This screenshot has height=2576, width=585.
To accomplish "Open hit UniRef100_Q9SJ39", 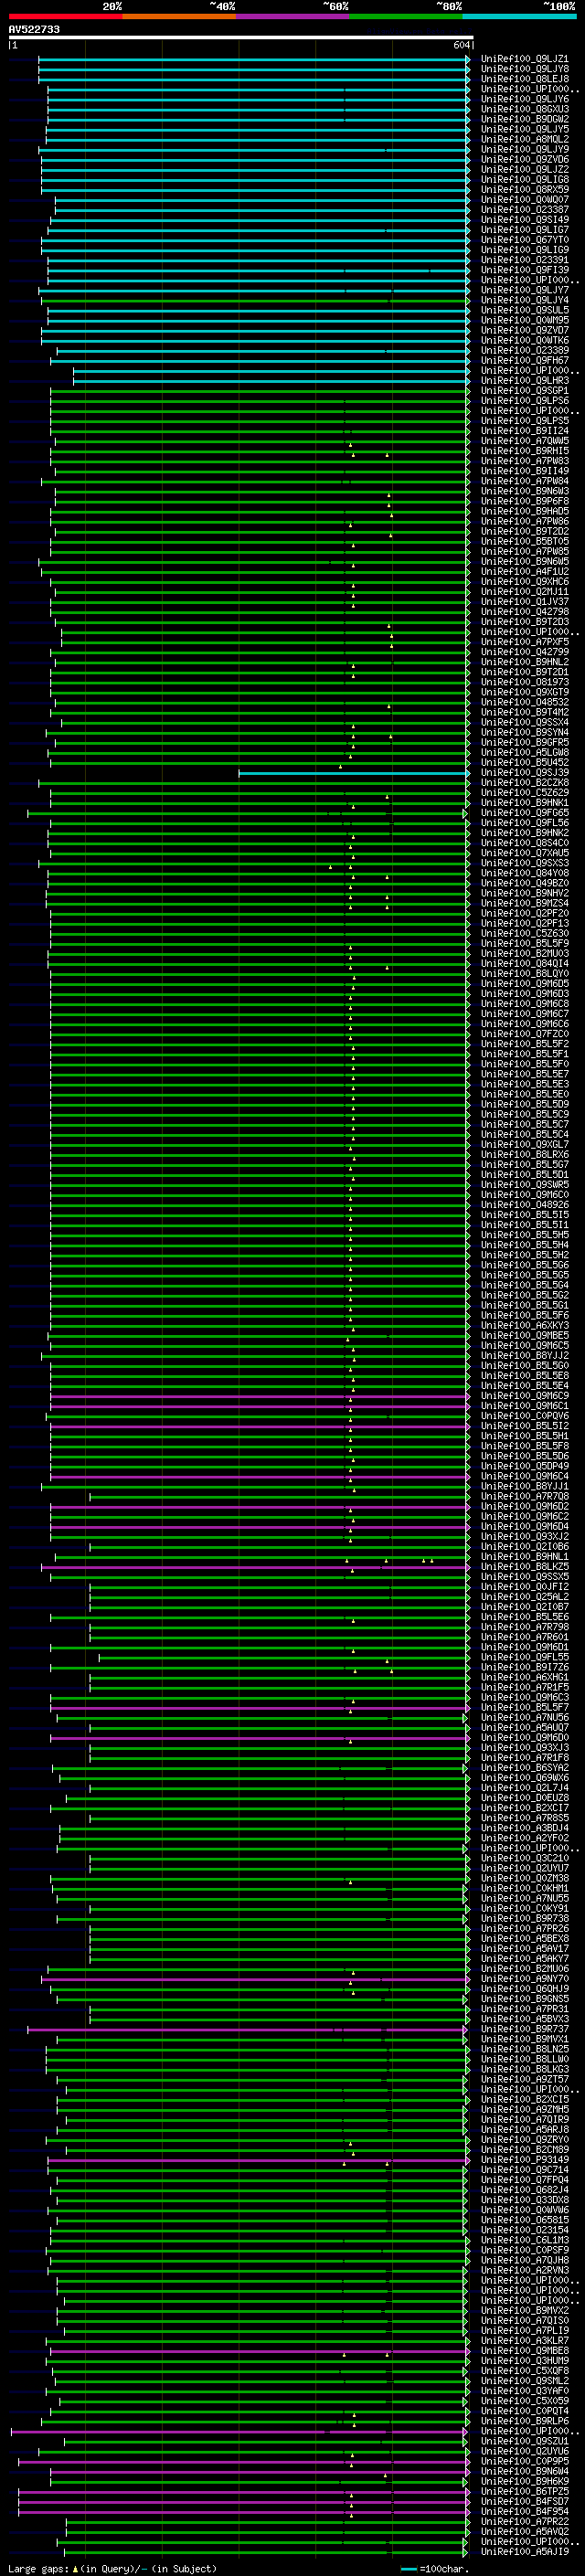I will (x=525, y=773).
